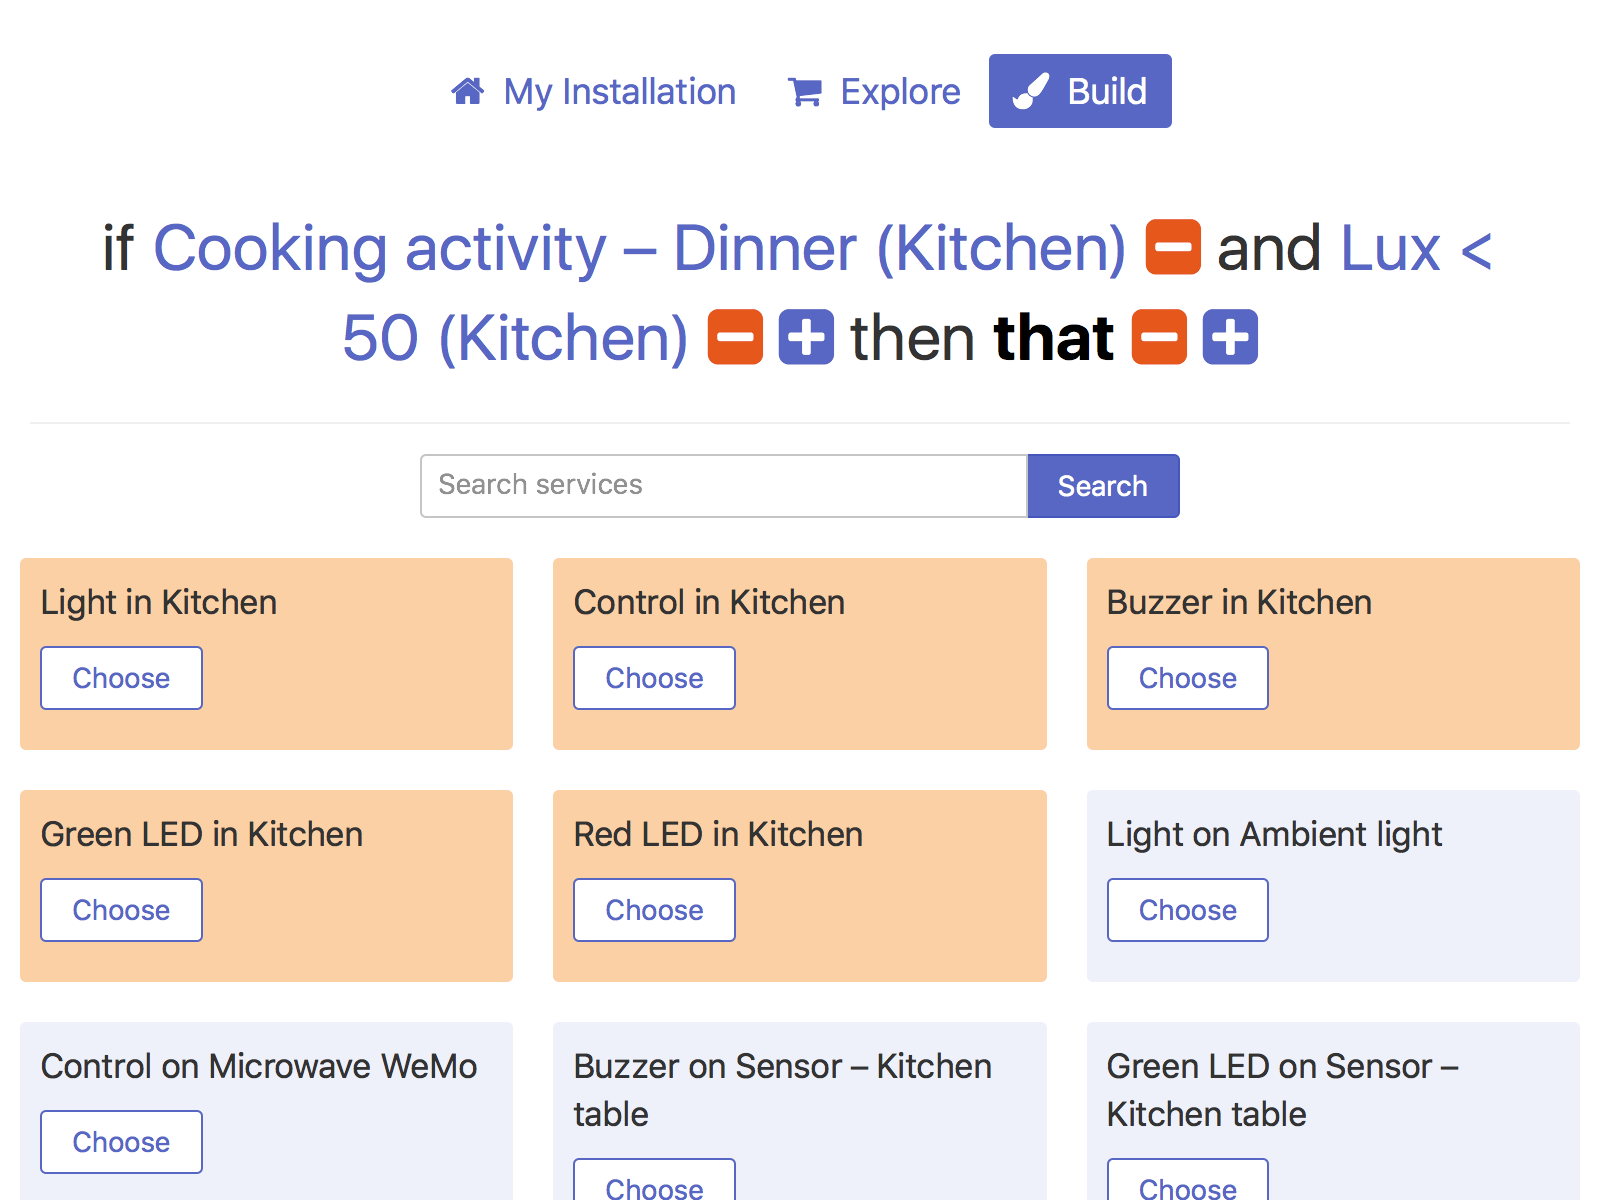Click the paintbrush icon on Build
The height and width of the screenshot is (1200, 1600).
(1031, 92)
